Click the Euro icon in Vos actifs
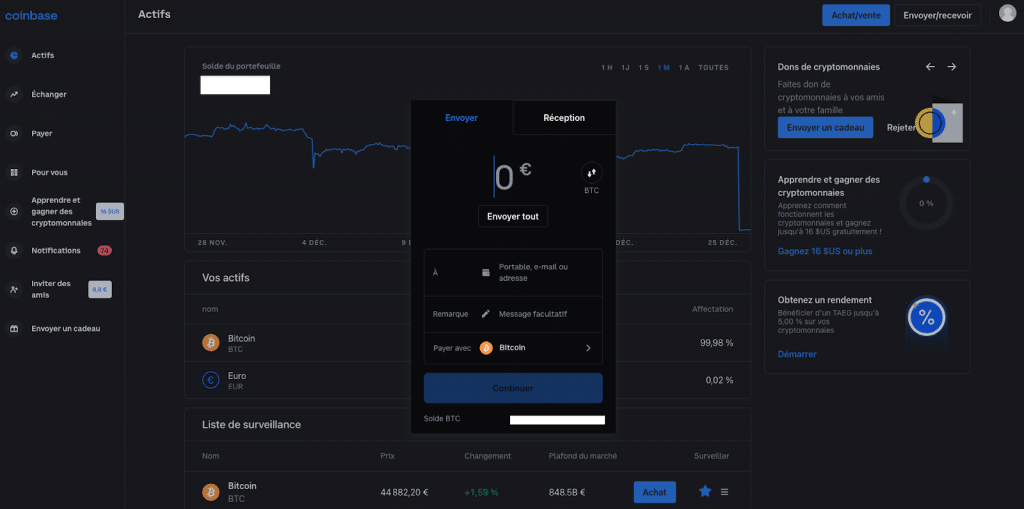Image resolution: width=1024 pixels, height=509 pixels. point(211,380)
